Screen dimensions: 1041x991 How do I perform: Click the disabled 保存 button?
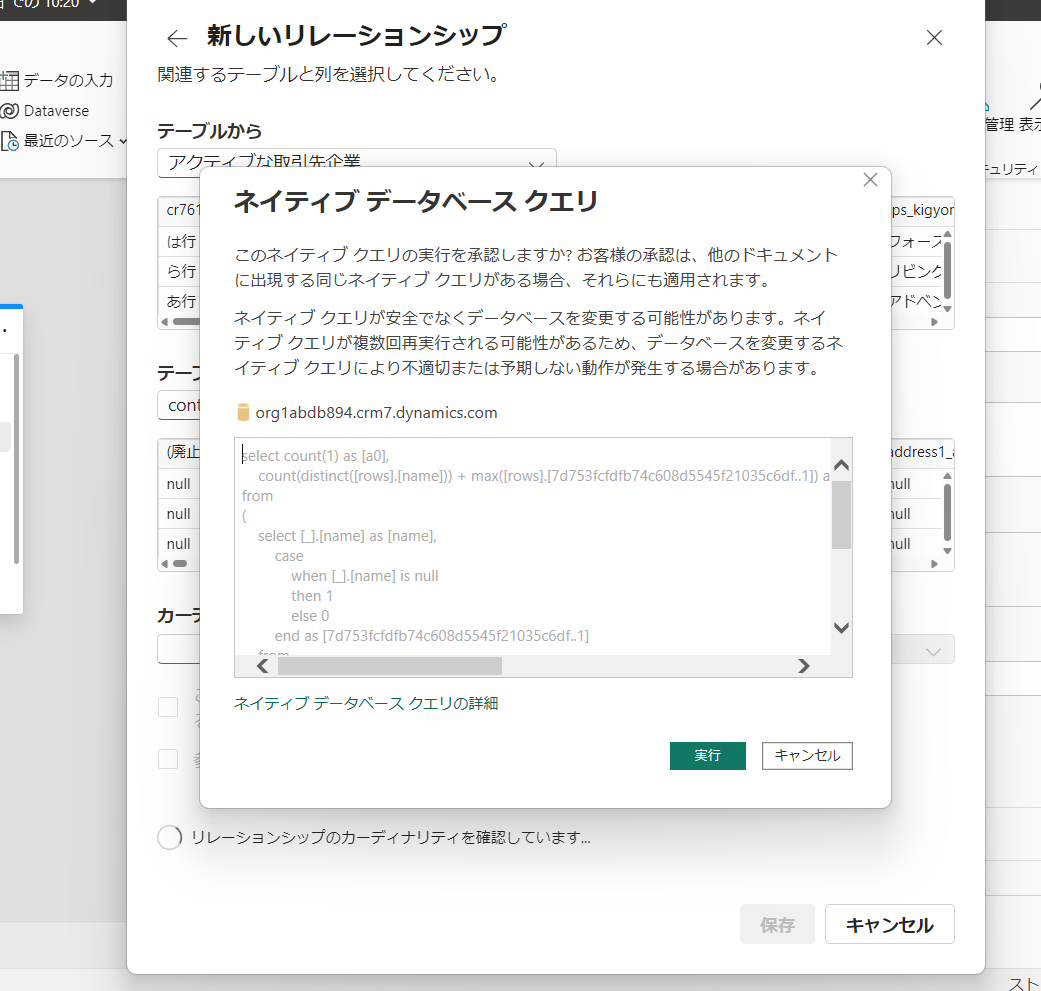[x=777, y=924]
